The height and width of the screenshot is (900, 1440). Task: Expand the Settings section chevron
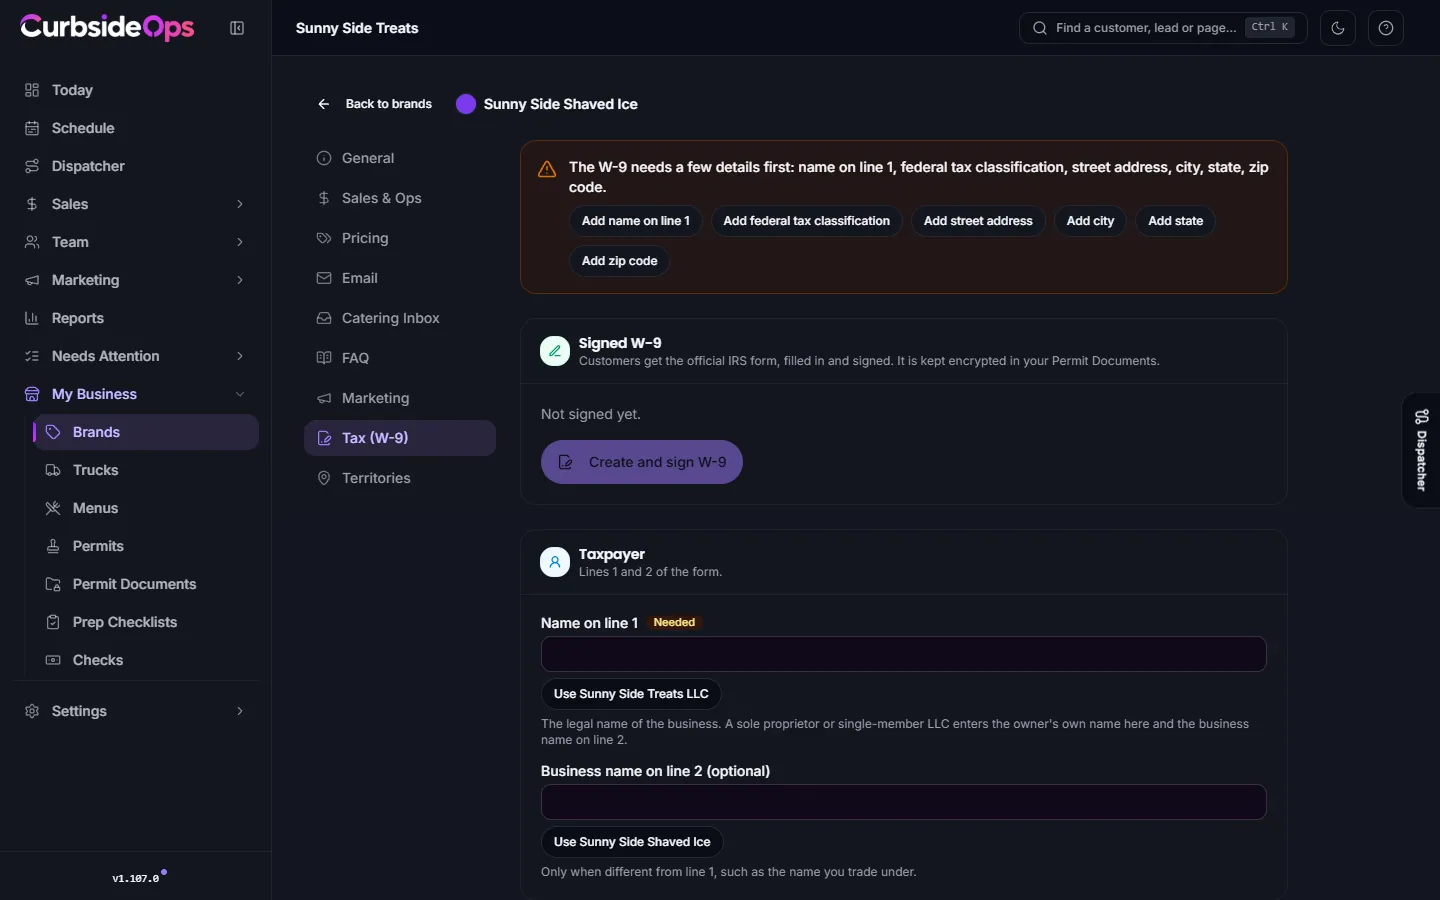click(240, 711)
